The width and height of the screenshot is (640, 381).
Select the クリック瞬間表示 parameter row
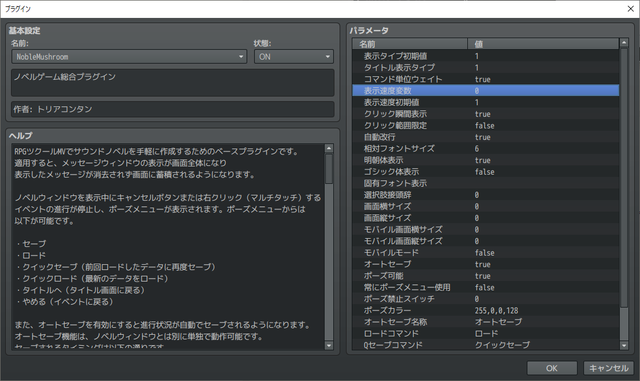(486, 114)
